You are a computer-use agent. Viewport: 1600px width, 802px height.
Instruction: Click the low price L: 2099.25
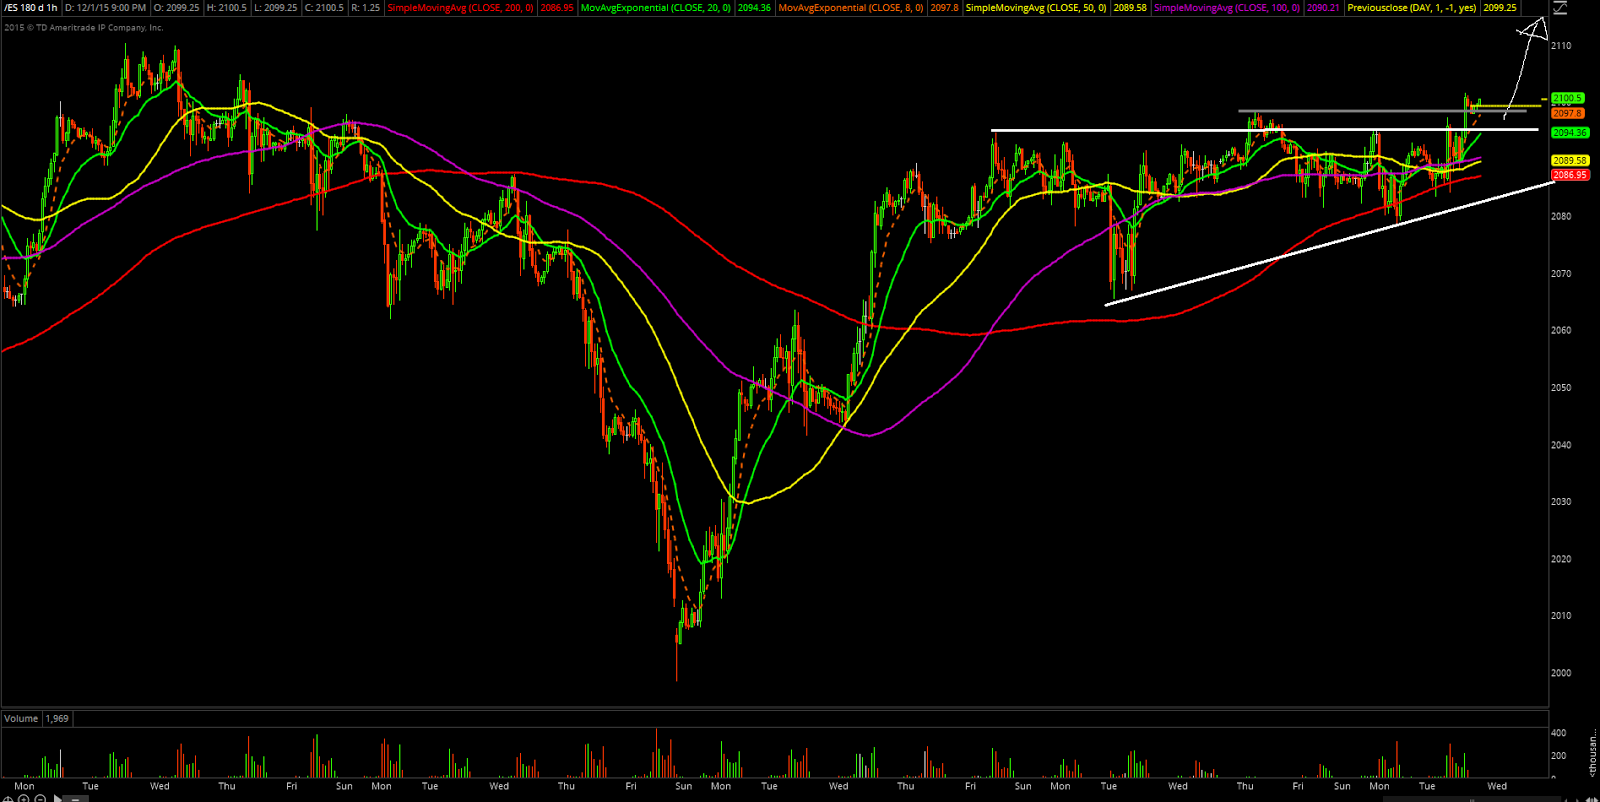click(275, 7)
